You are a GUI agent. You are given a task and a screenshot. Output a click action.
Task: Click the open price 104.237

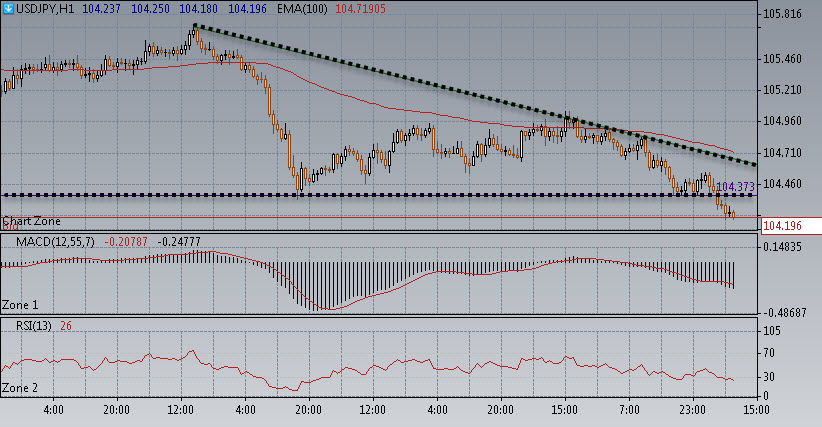[x=101, y=9]
